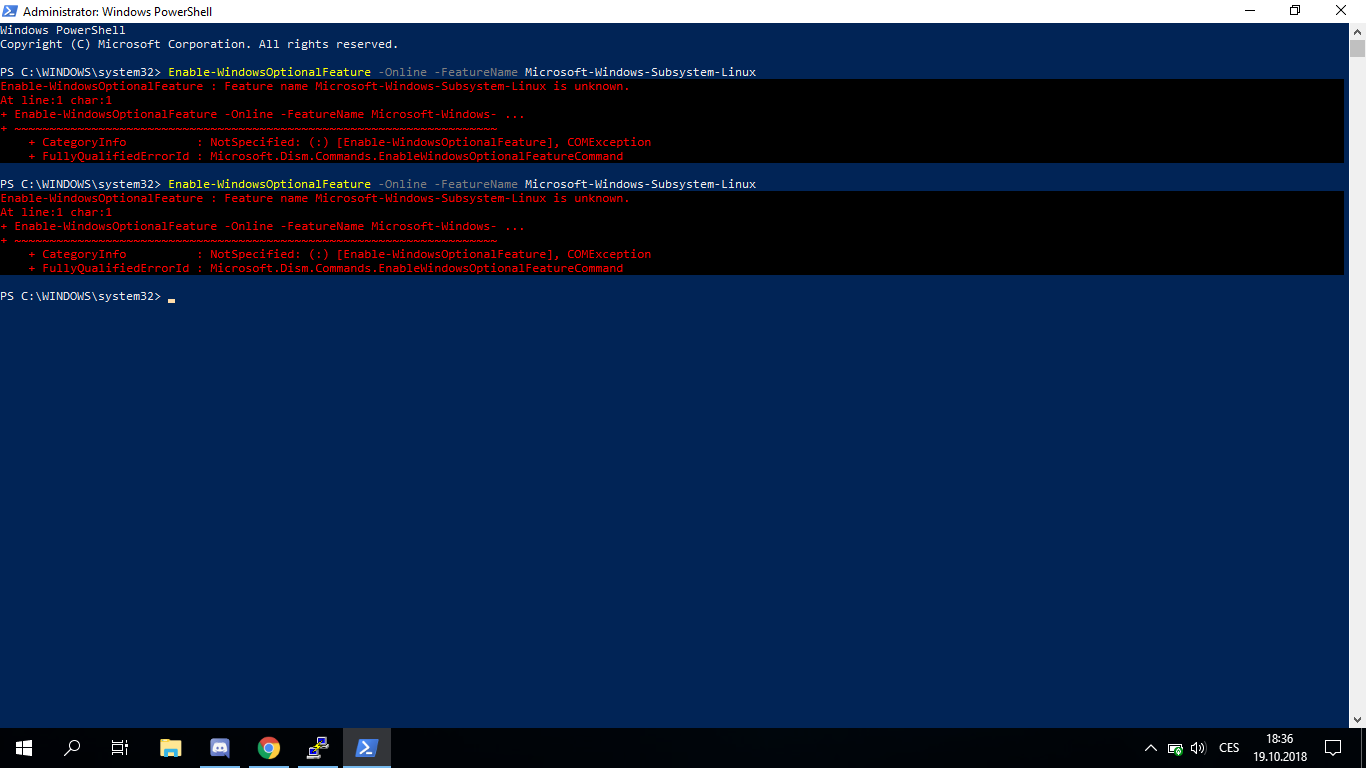Image resolution: width=1366 pixels, height=768 pixels.
Task: Click the vertical scrollbar thumb
Action: point(1357,49)
